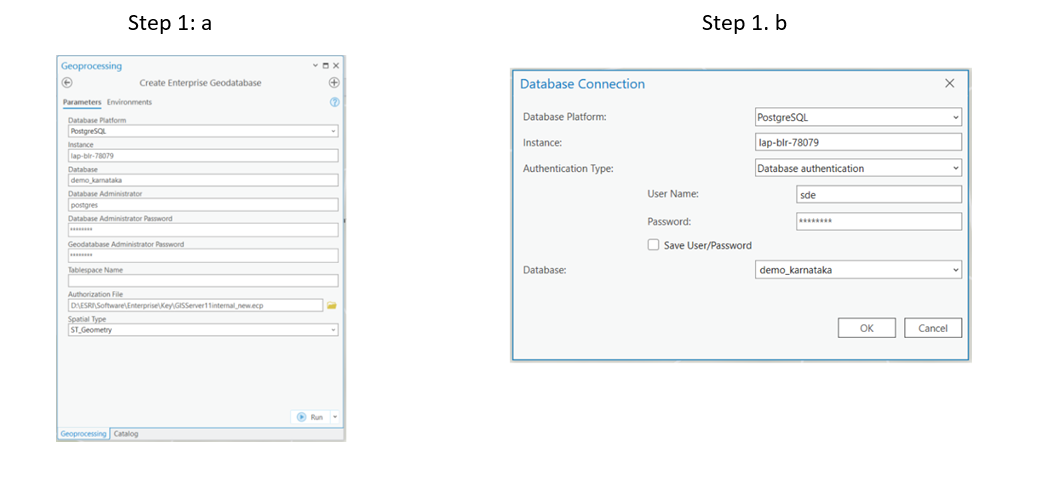Viewport: 1050px width, 481px height.
Task: Go back using the Geoprocessing back arrow
Action: [66, 82]
